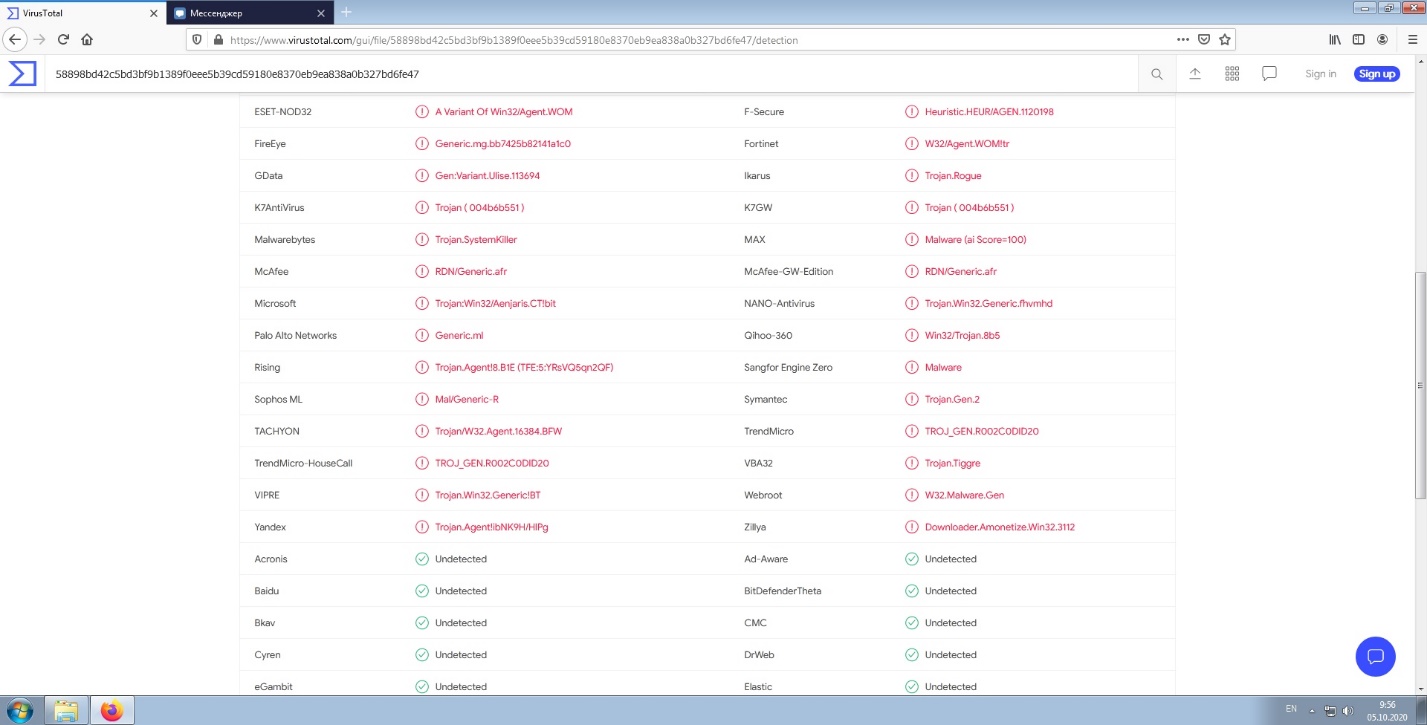1427x725 pixels.
Task: Click 'Trojan.Win32.Generic.fhvmhd' text
Action: (x=989, y=304)
